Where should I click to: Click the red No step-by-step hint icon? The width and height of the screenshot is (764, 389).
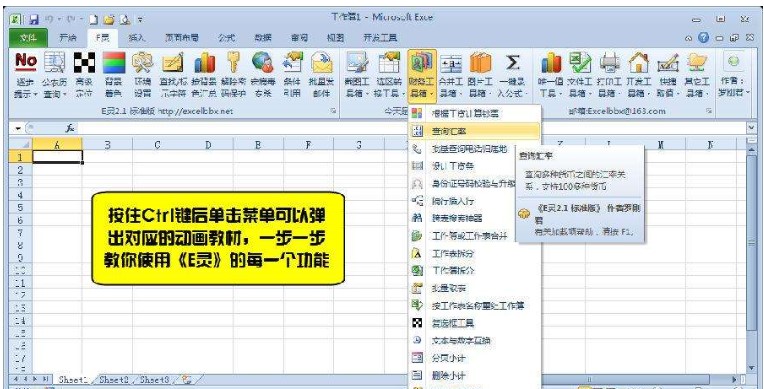(x=26, y=62)
